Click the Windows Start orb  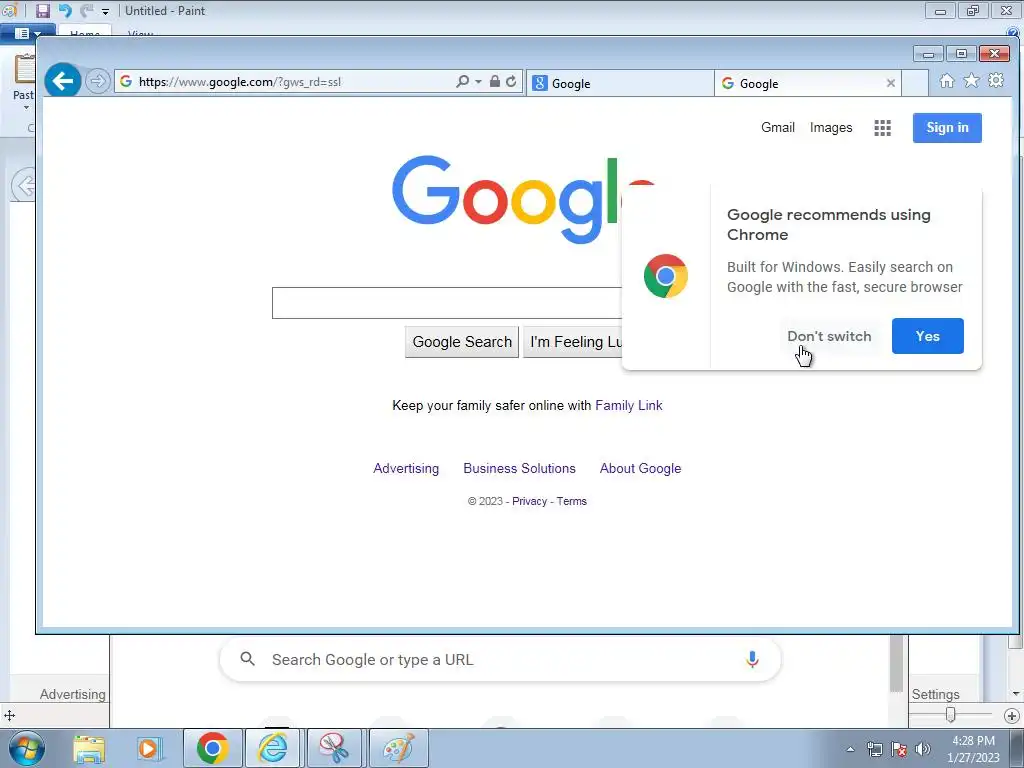27,748
